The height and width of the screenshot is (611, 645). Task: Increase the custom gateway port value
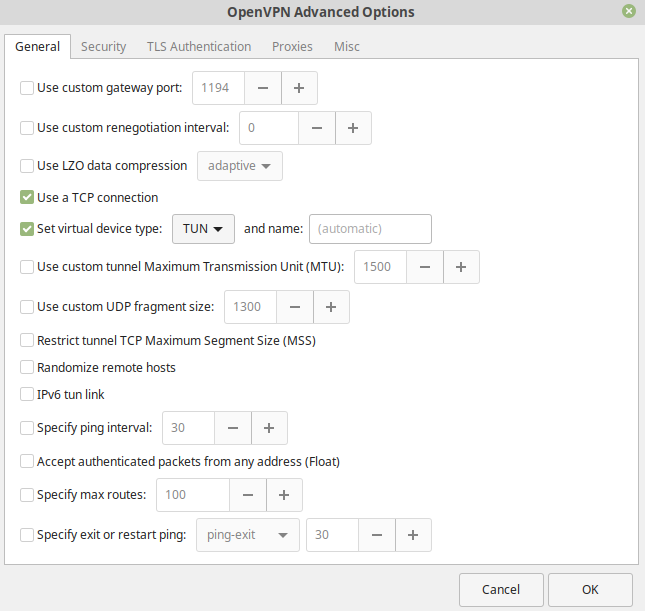(x=299, y=88)
